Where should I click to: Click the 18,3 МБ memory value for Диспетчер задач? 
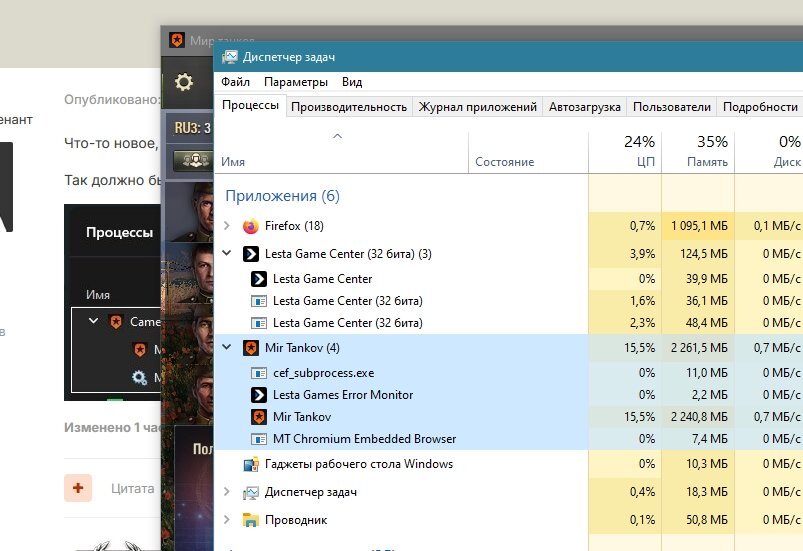707,492
